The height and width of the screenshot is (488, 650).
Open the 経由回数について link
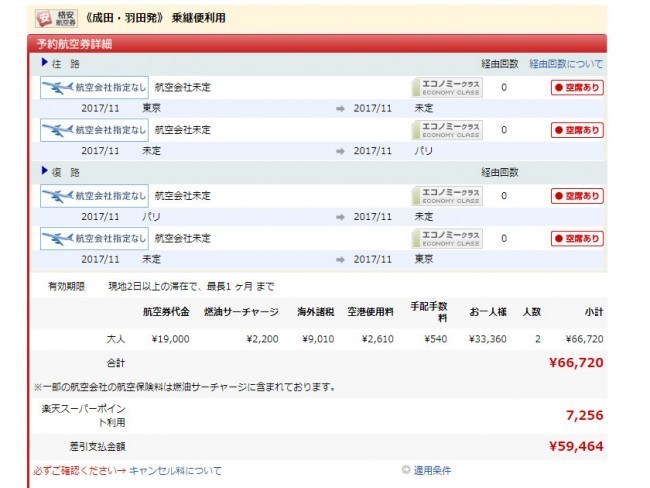pos(566,64)
